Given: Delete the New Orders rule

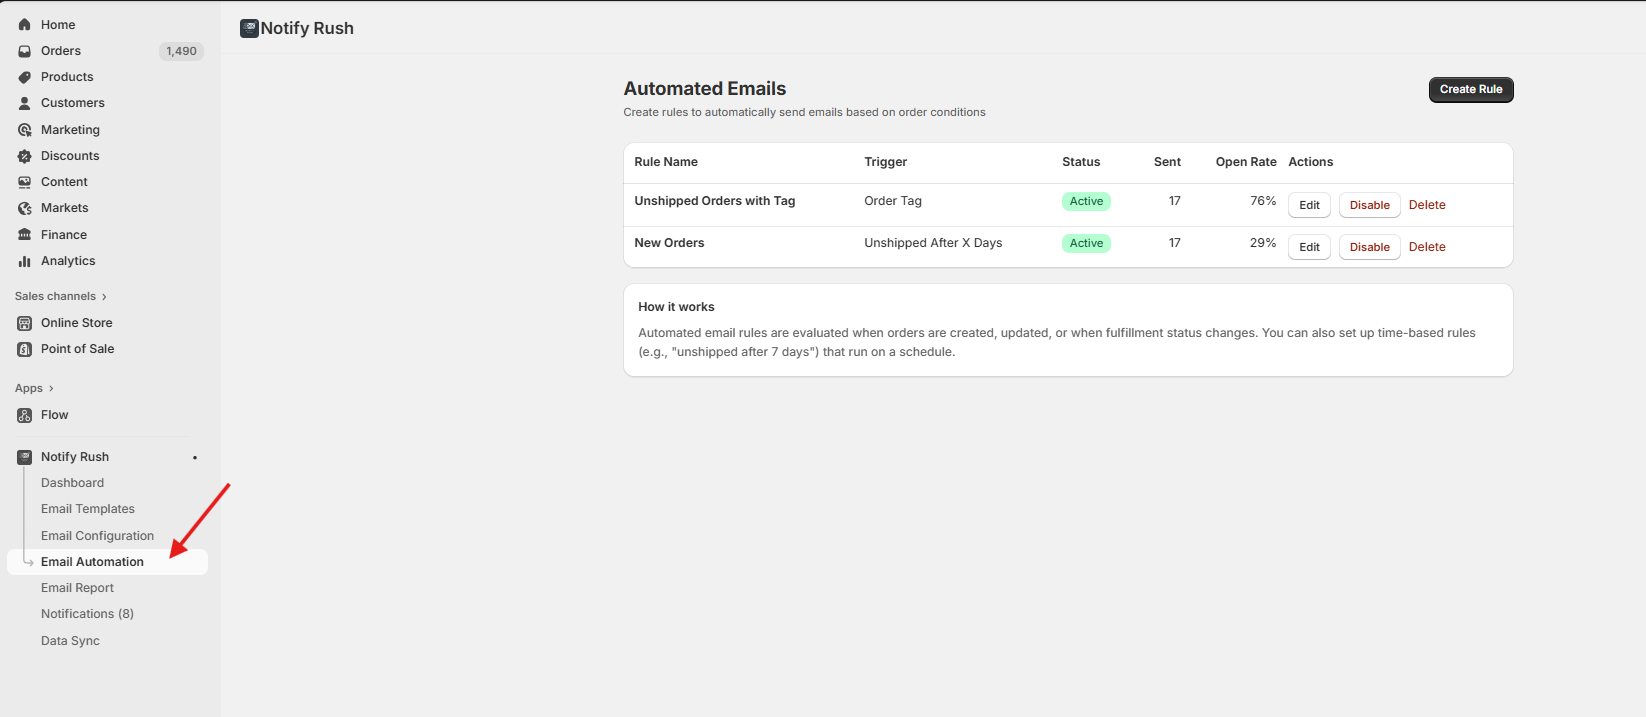Looking at the screenshot, I should (1427, 247).
